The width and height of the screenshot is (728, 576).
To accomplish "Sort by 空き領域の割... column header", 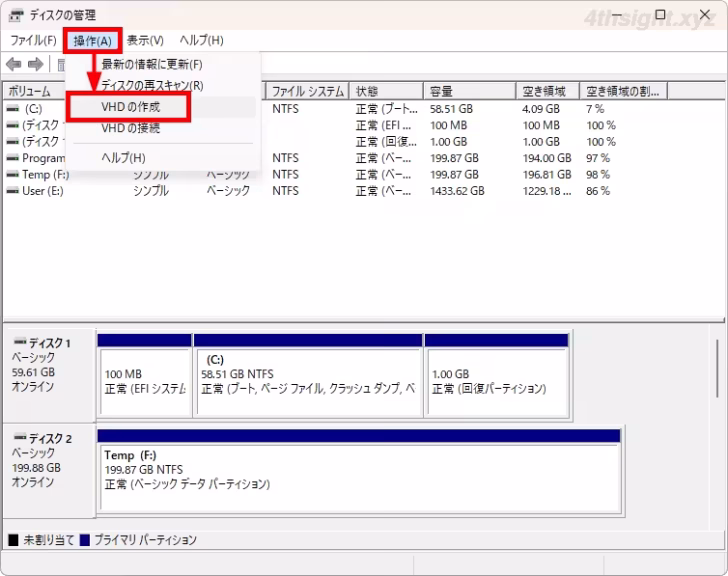I will tap(624, 91).
